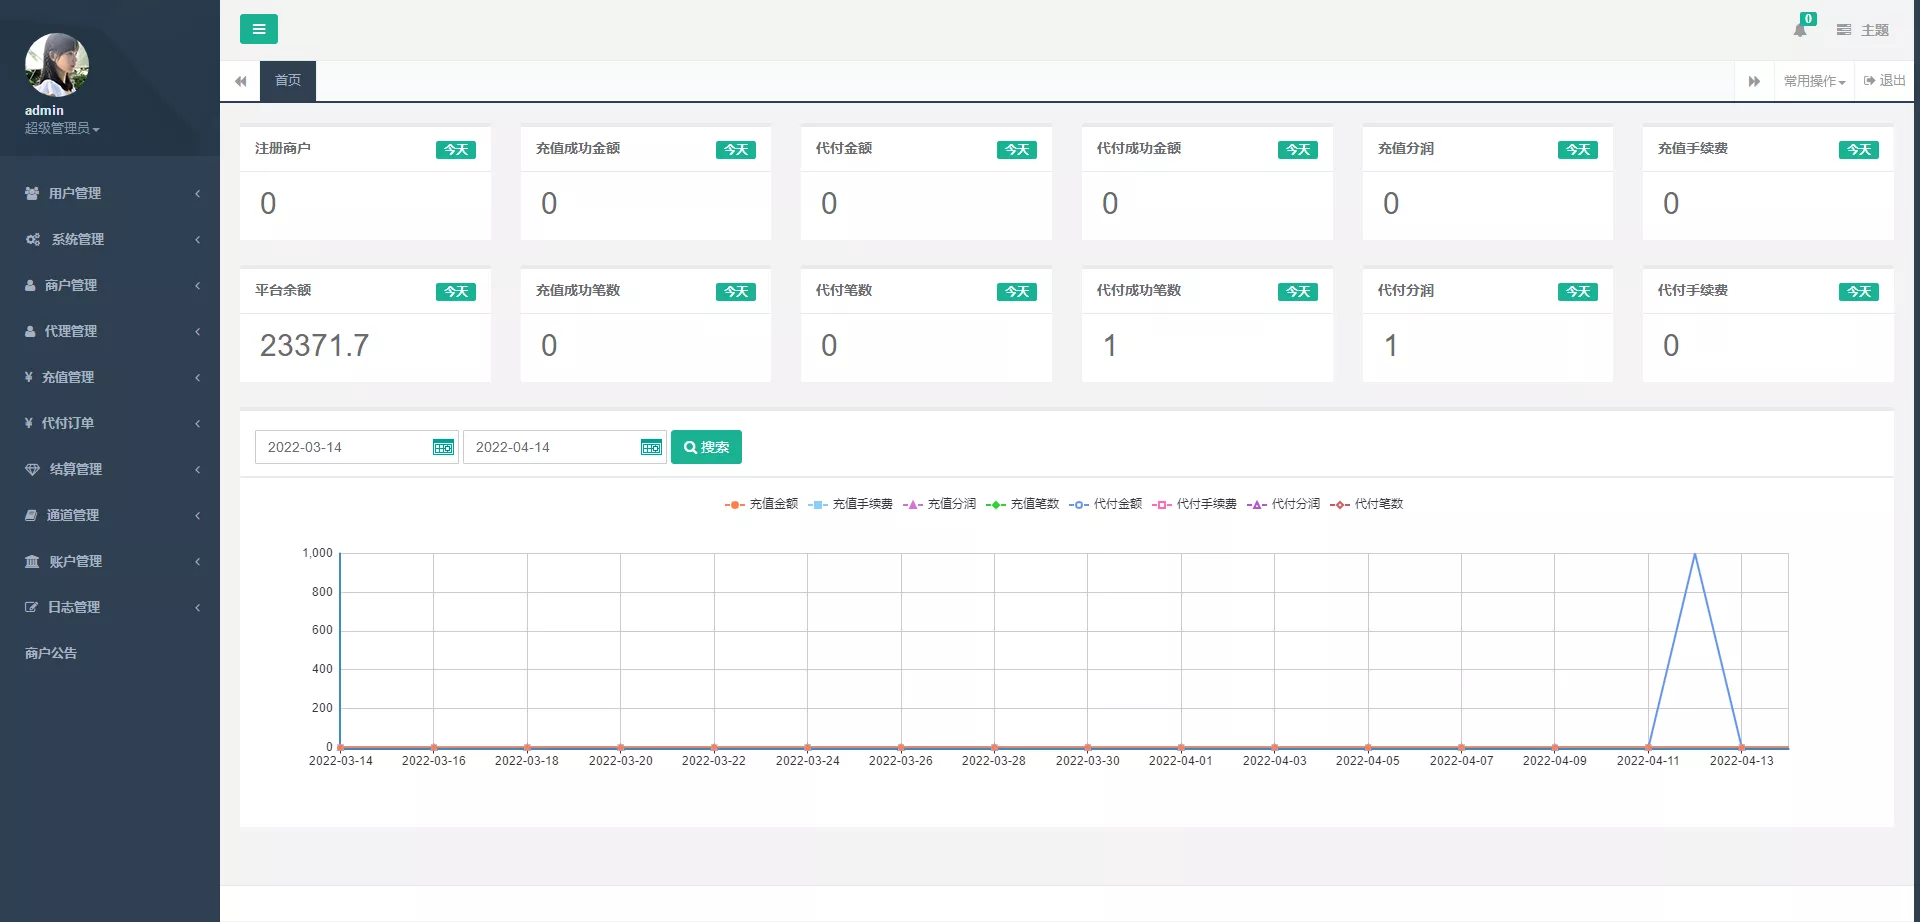Expand the 用户管理 sidebar menu

coord(110,193)
